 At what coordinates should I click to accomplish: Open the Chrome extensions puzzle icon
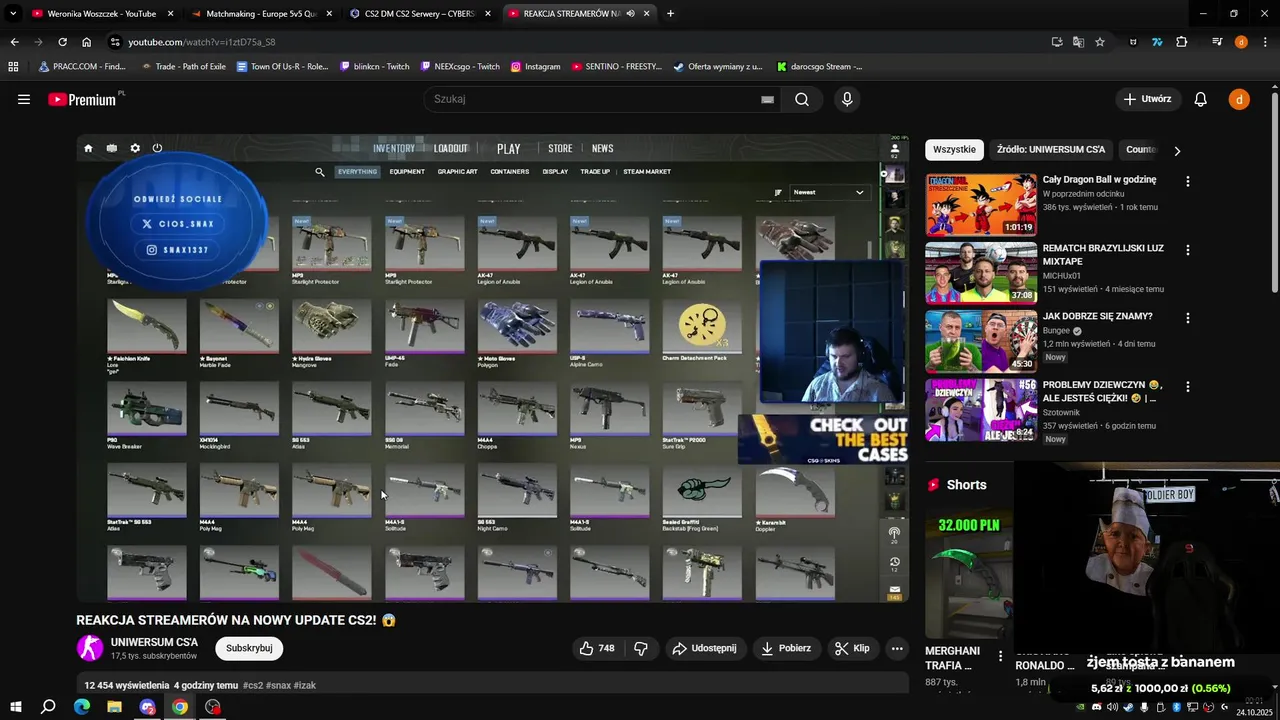(1181, 42)
